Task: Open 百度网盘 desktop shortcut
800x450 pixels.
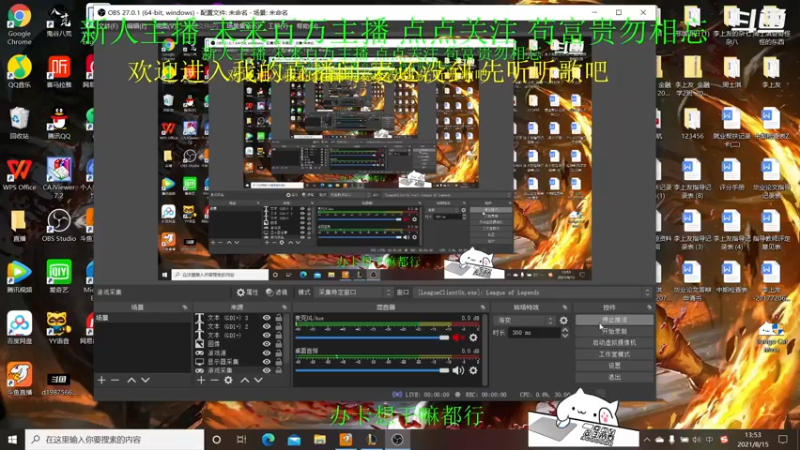Action: 19,327
